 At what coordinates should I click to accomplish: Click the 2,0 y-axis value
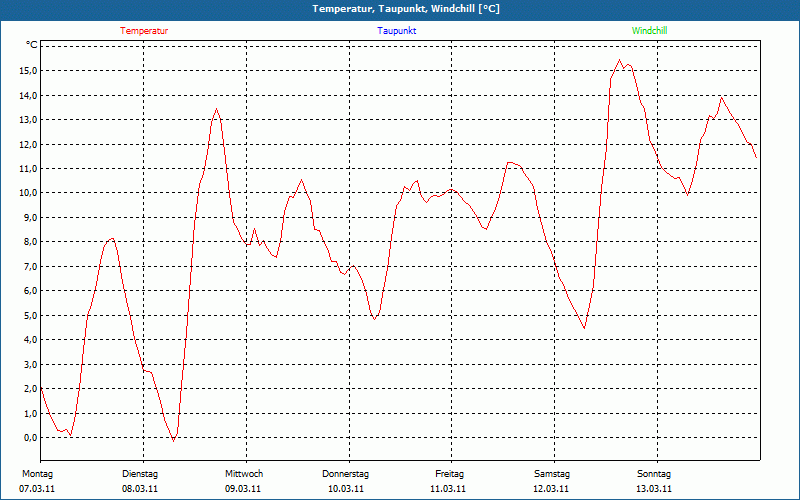point(30,389)
